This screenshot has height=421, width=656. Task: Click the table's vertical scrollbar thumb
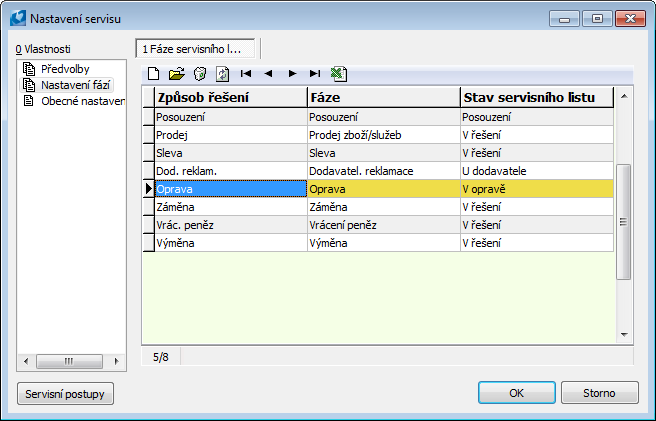coord(623,222)
